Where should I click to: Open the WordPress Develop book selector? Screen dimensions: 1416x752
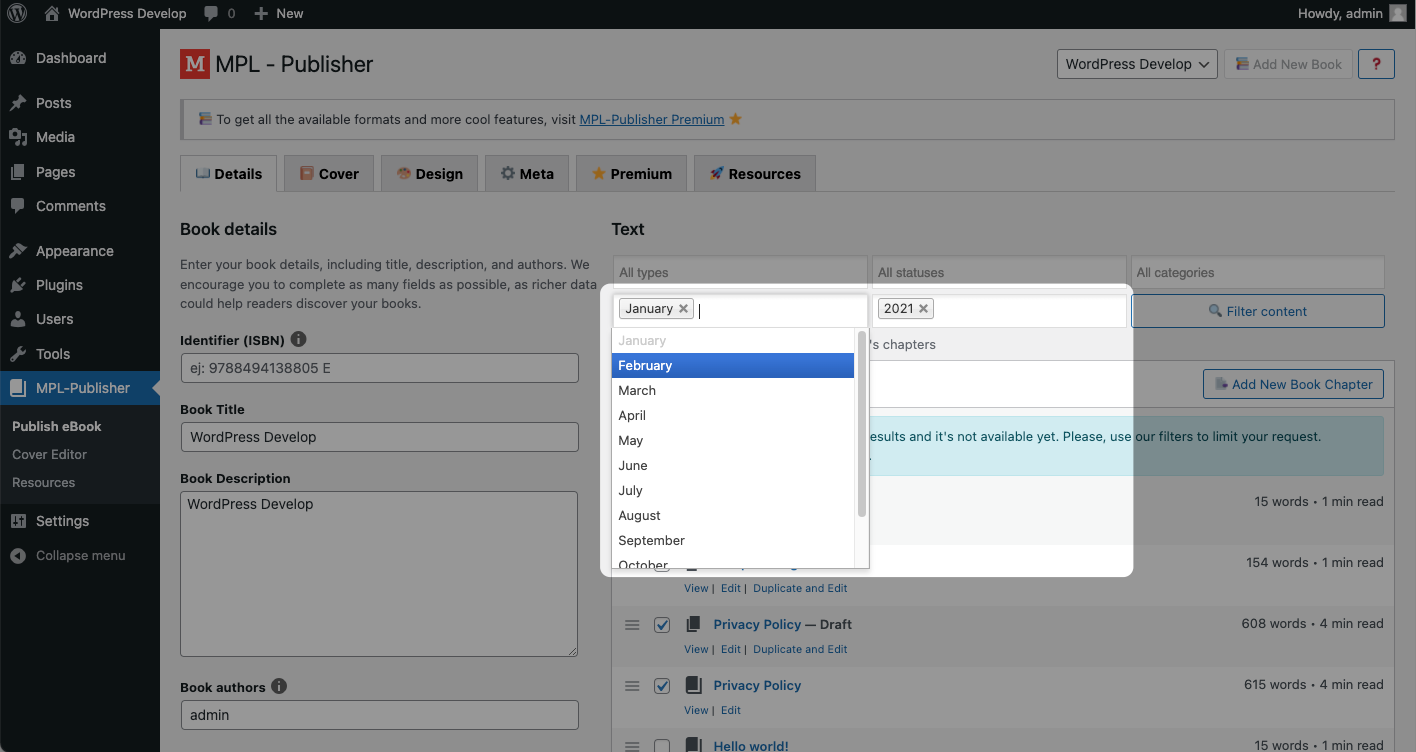(x=1137, y=64)
